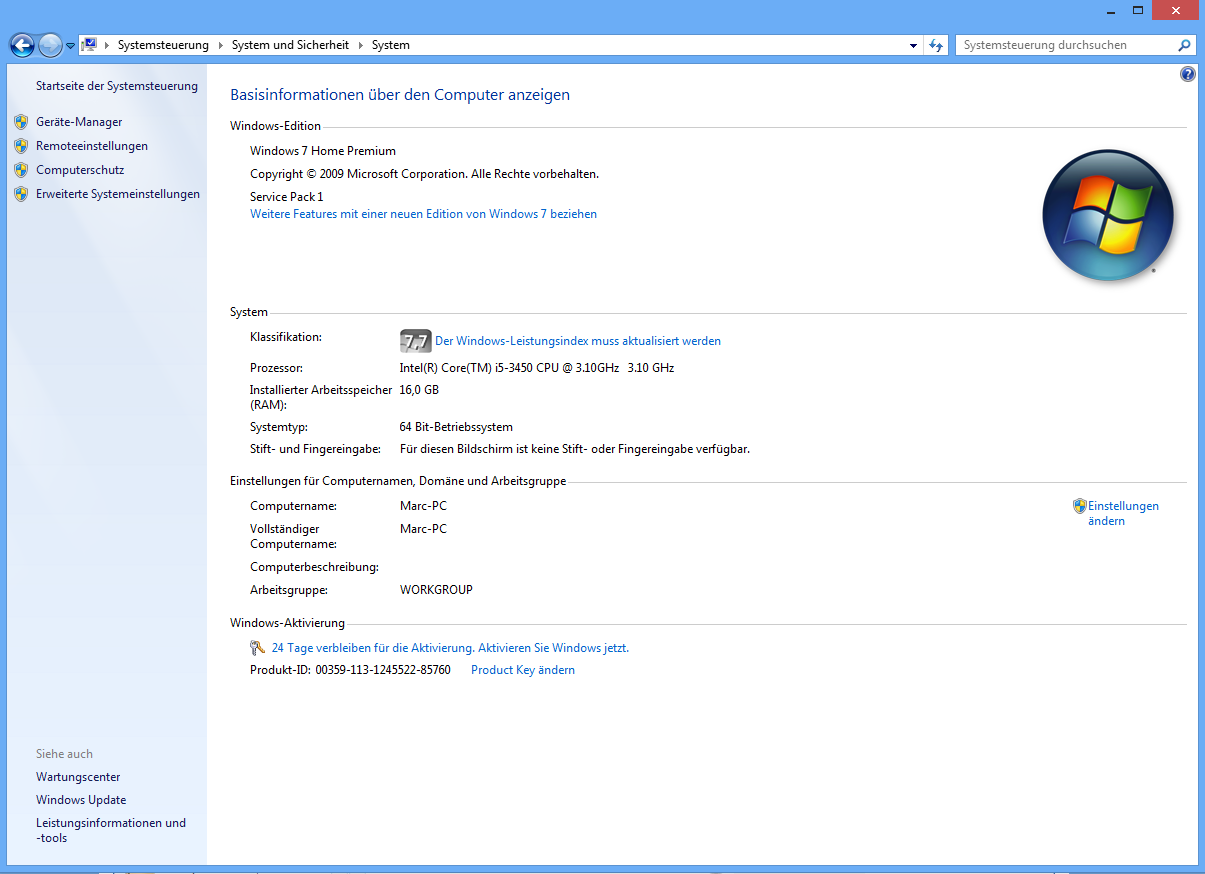Click processor value Intel(R) Core(TM) i5-3450

click(x=537, y=368)
